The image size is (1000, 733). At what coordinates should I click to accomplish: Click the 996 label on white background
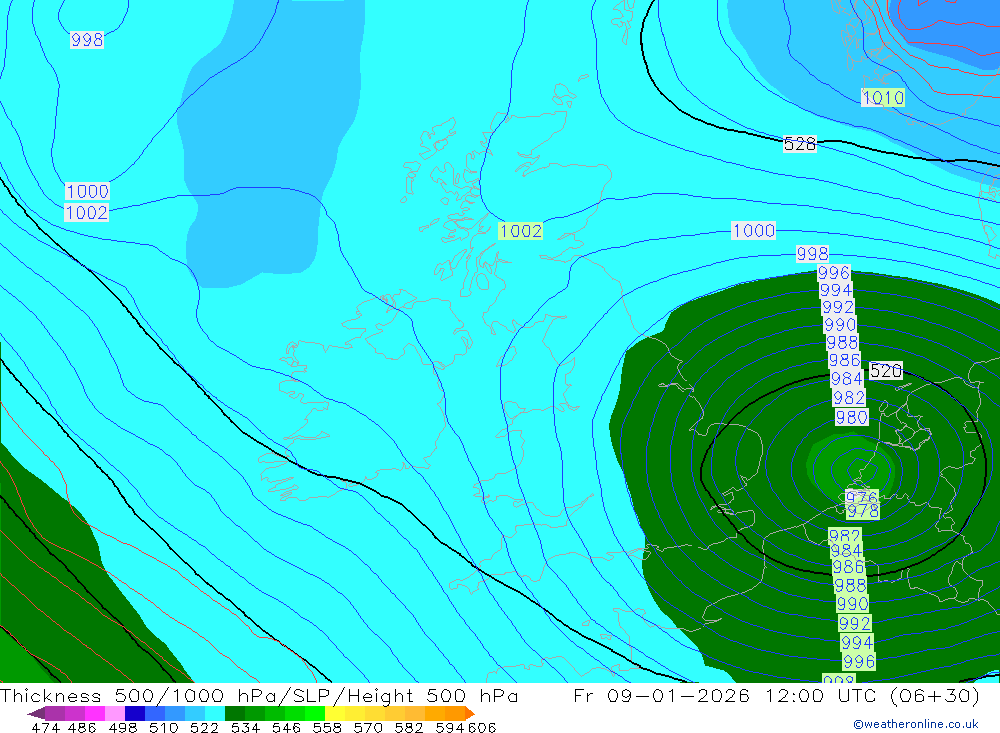click(x=834, y=273)
